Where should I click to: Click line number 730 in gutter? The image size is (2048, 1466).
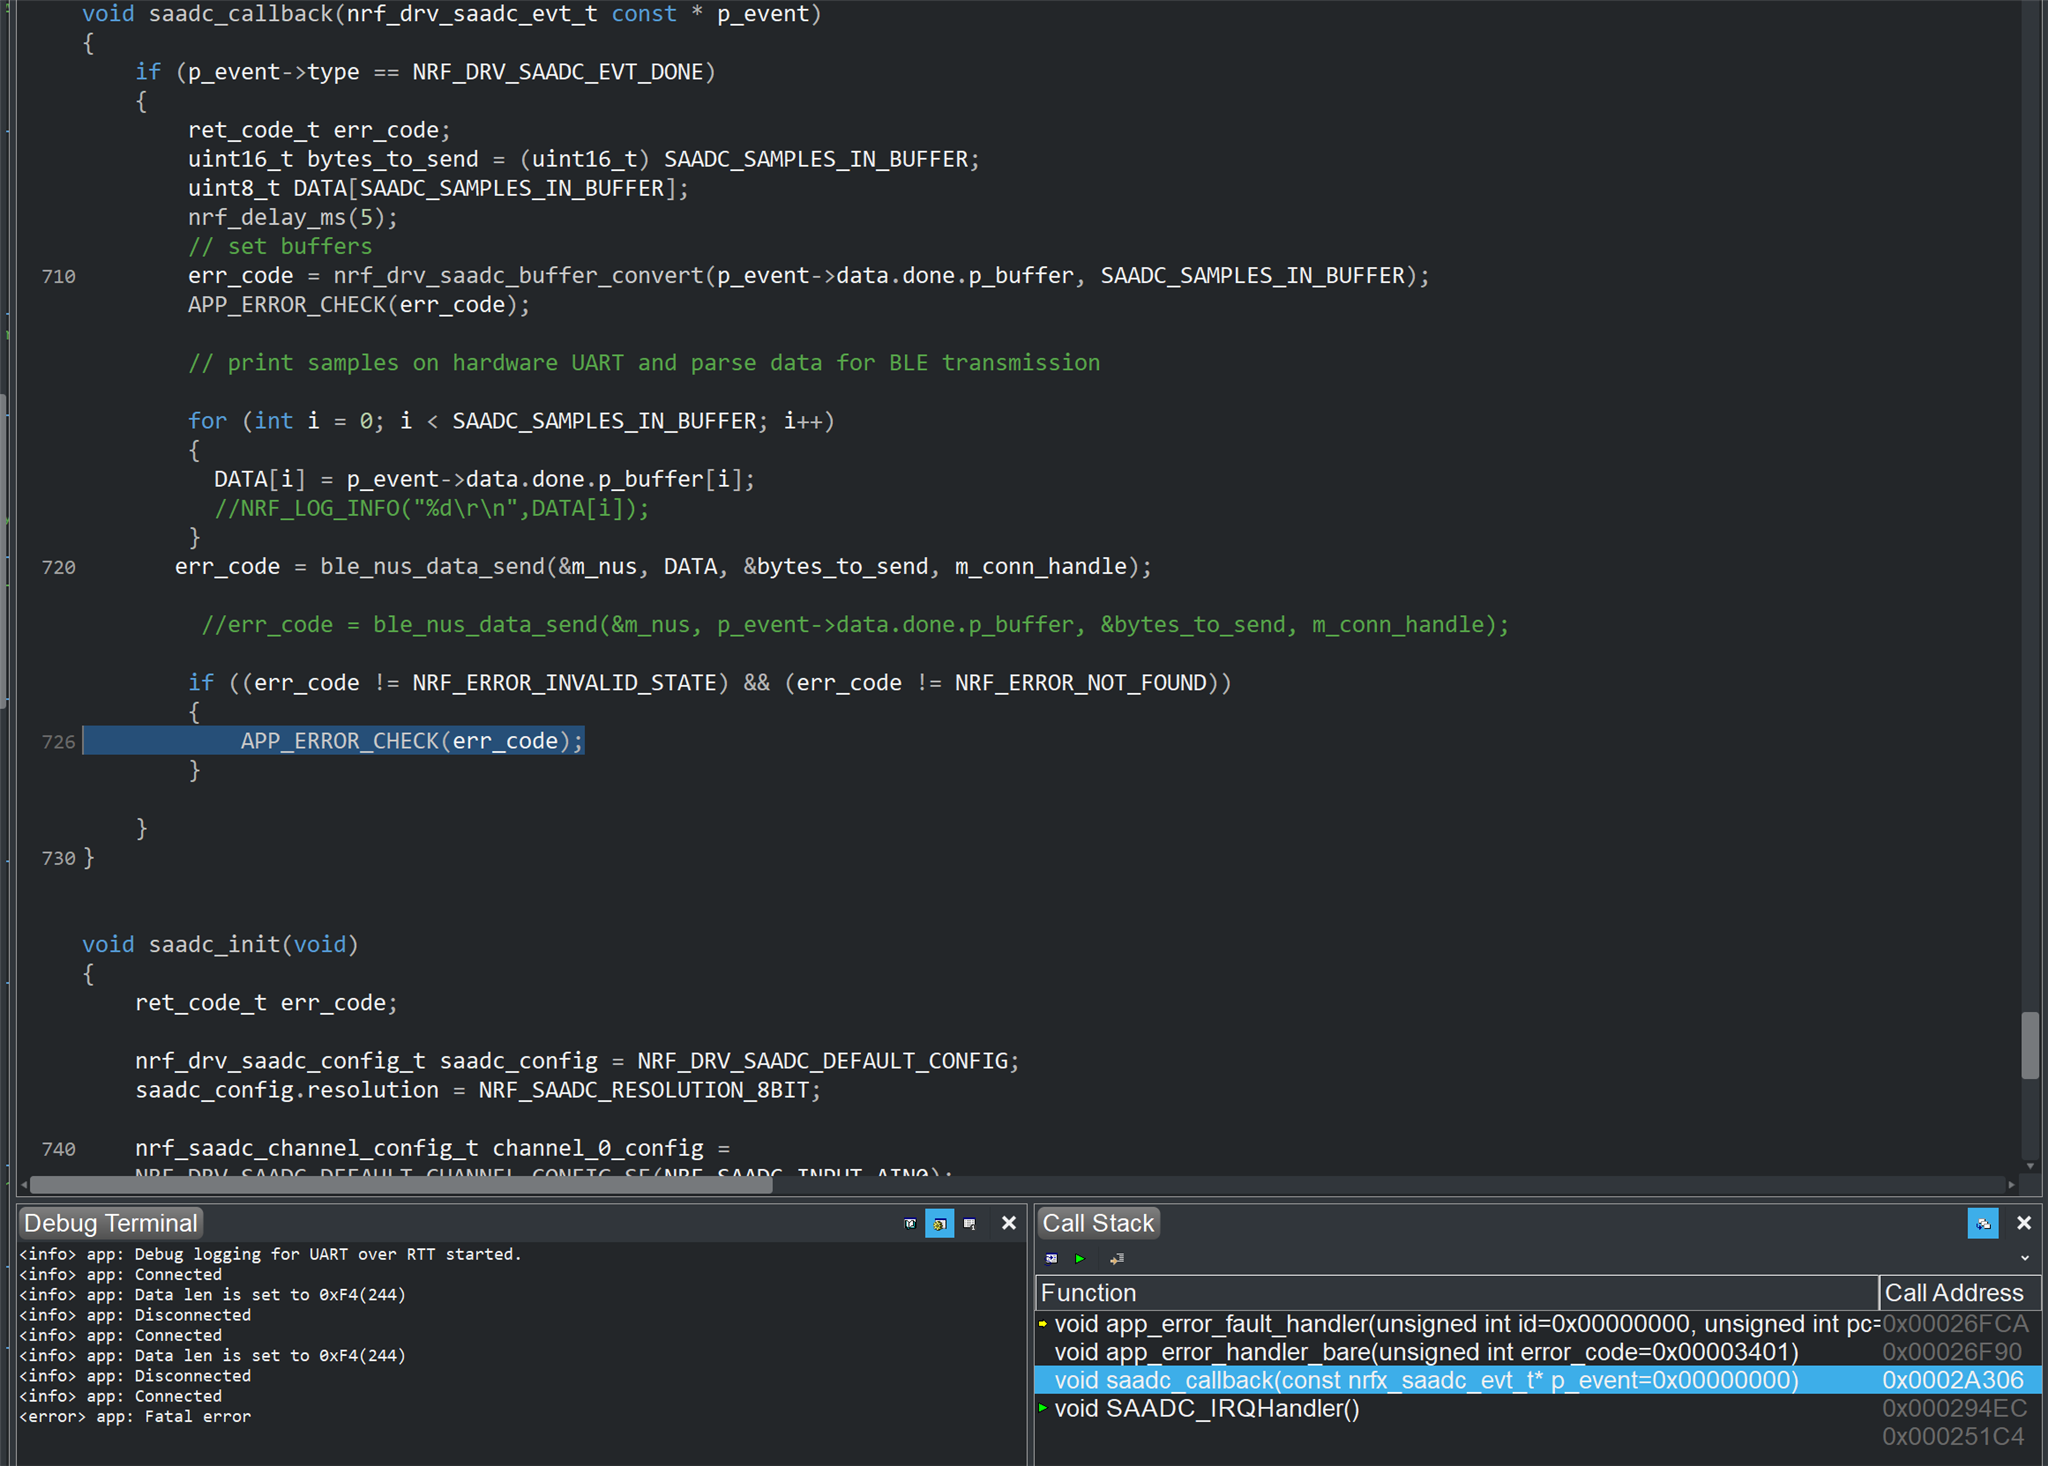tap(58, 859)
